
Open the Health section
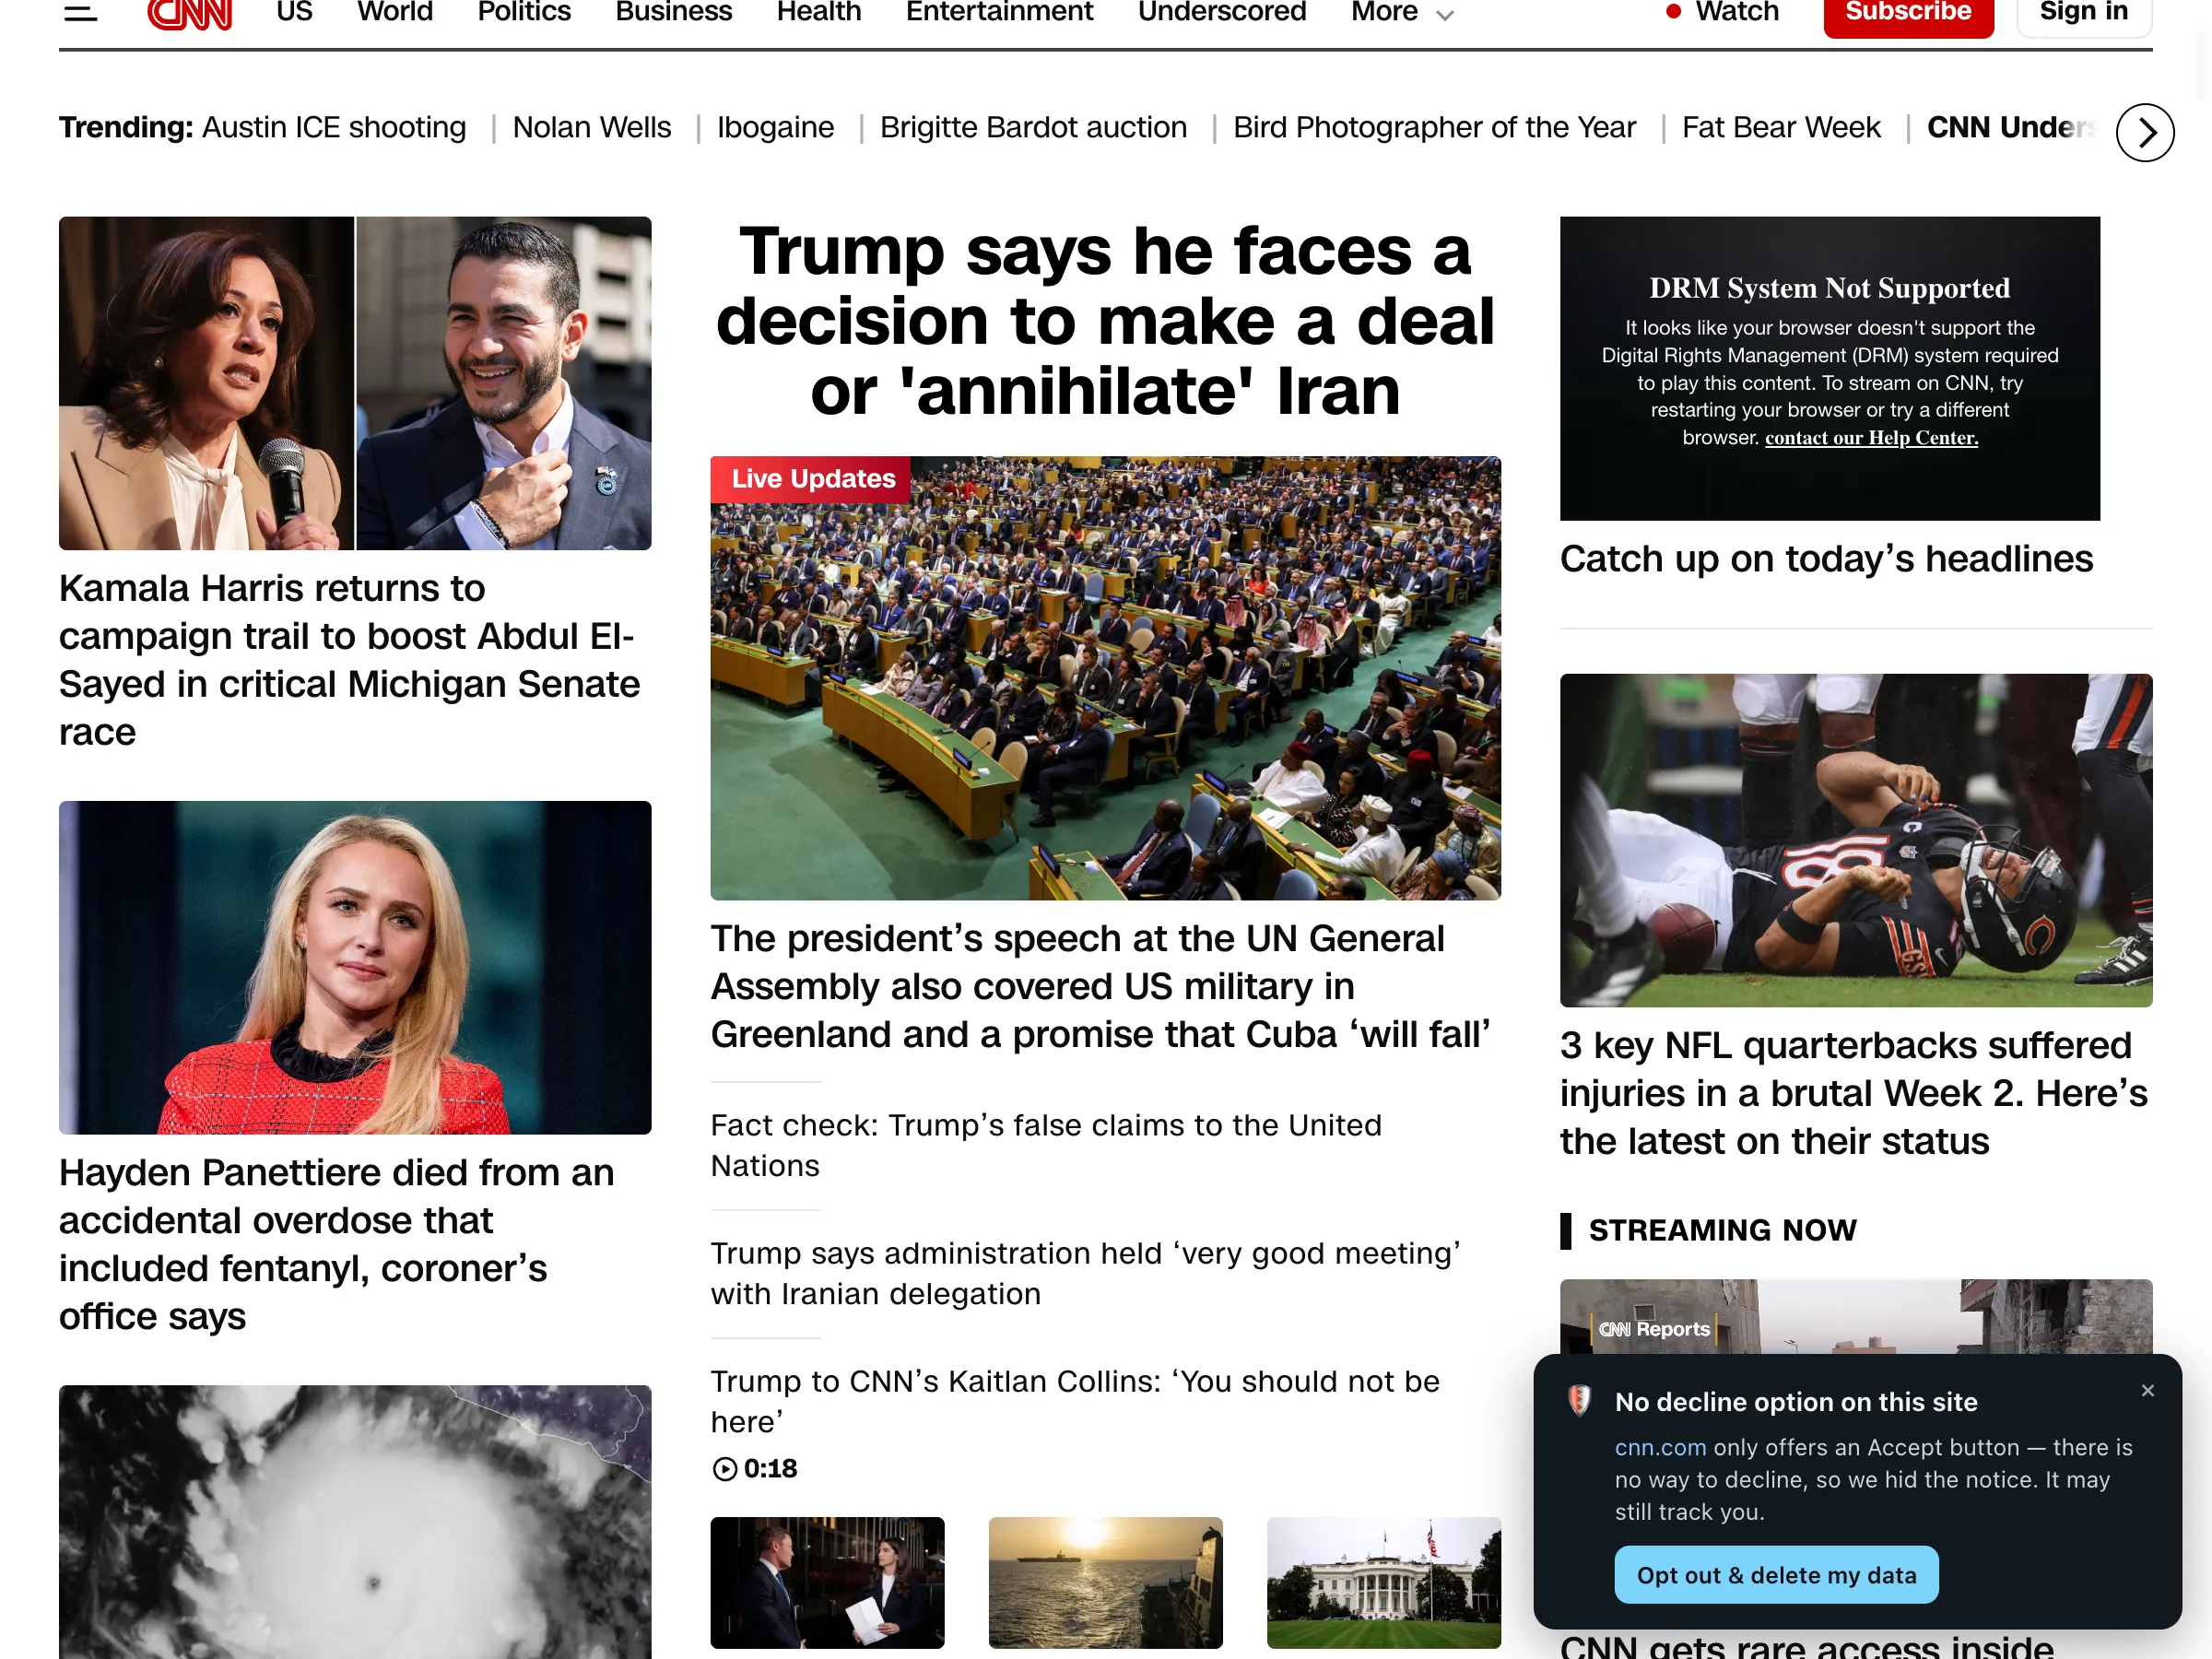tap(819, 12)
